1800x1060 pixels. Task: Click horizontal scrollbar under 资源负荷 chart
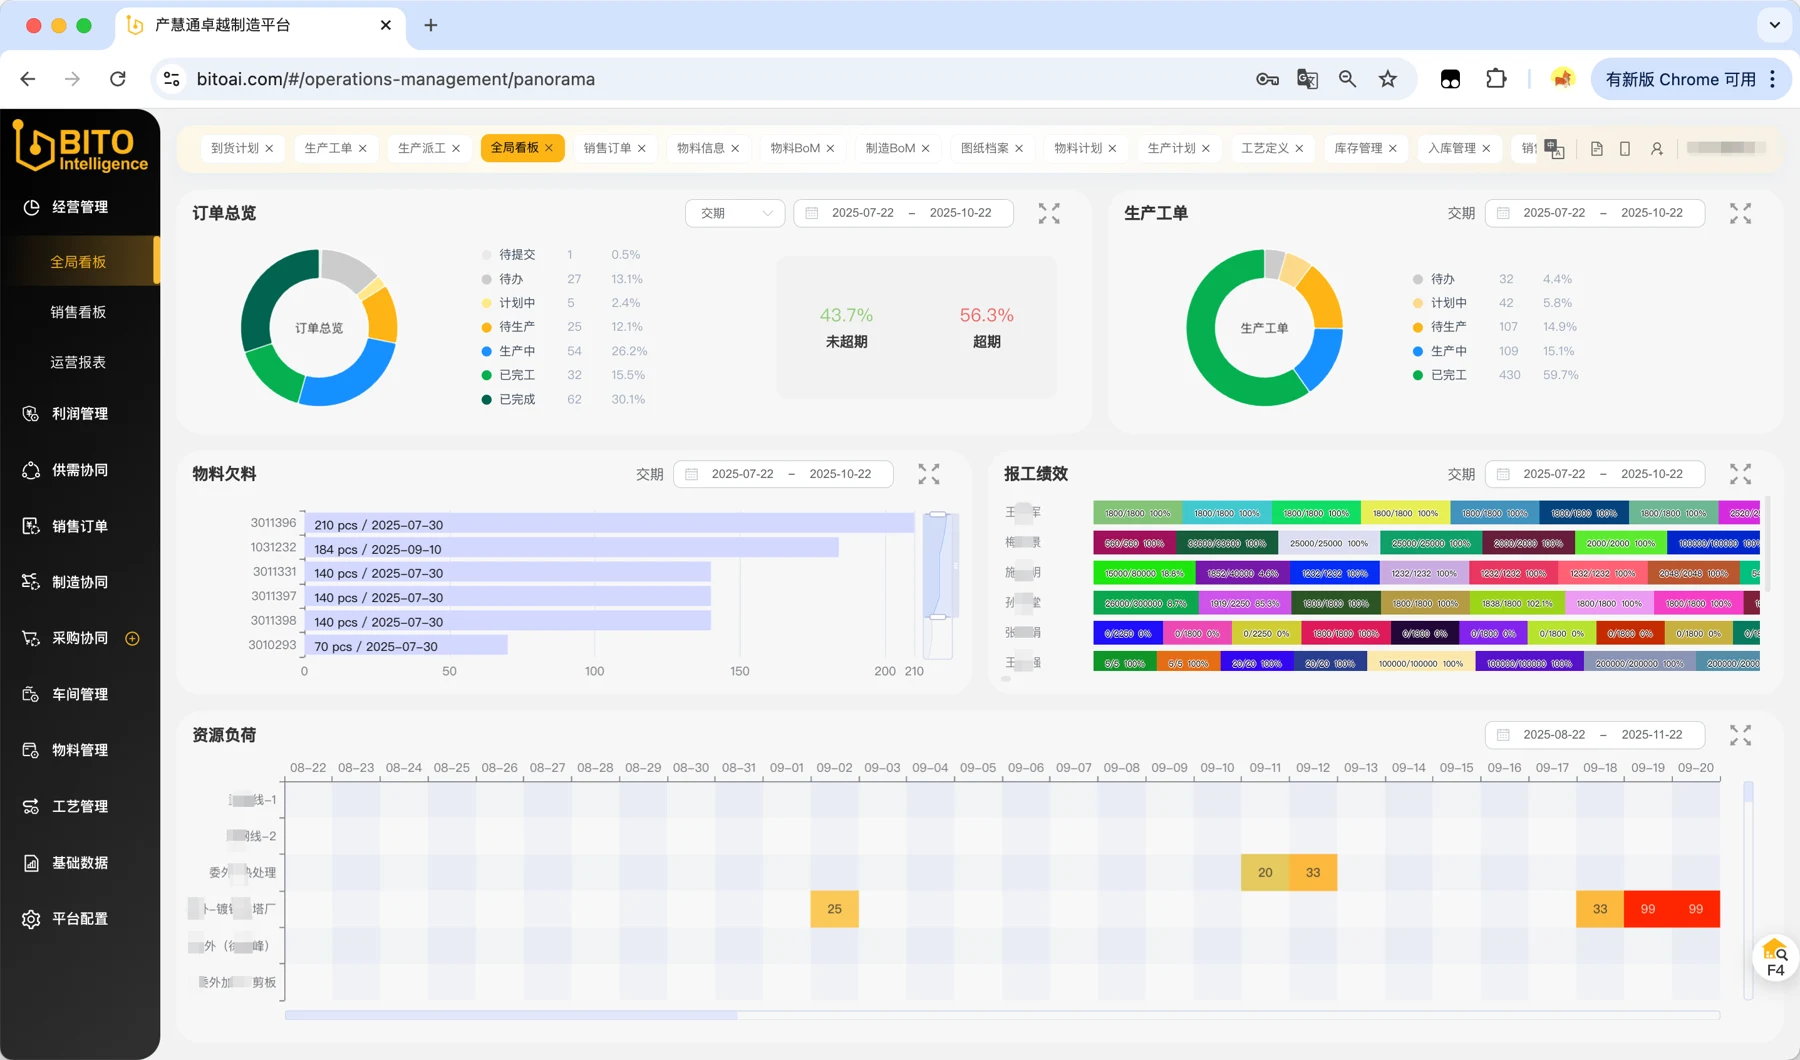(511, 1015)
